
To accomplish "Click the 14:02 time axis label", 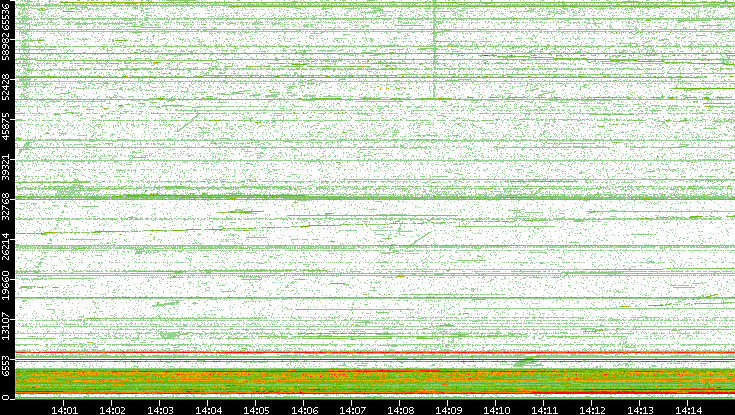I will (x=112, y=410).
